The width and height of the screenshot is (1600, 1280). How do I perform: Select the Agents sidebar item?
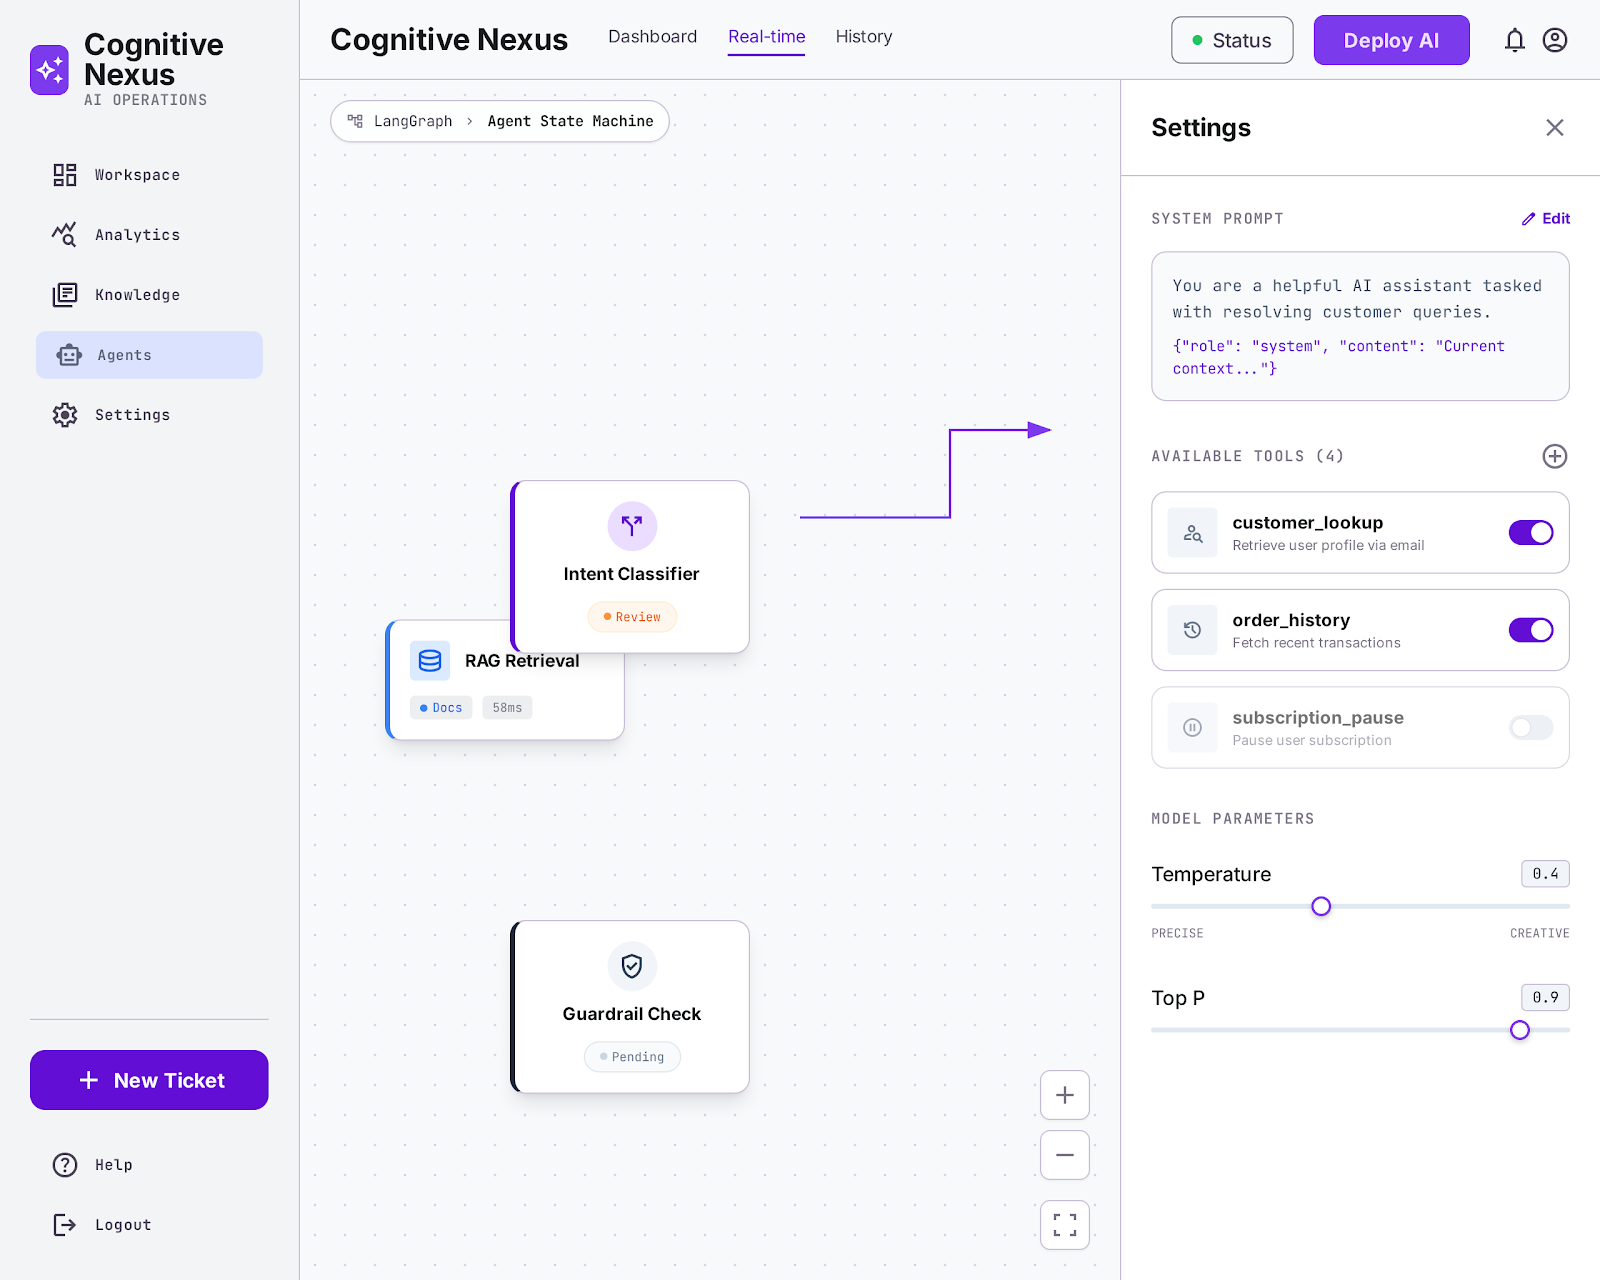pyautogui.click(x=149, y=355)
